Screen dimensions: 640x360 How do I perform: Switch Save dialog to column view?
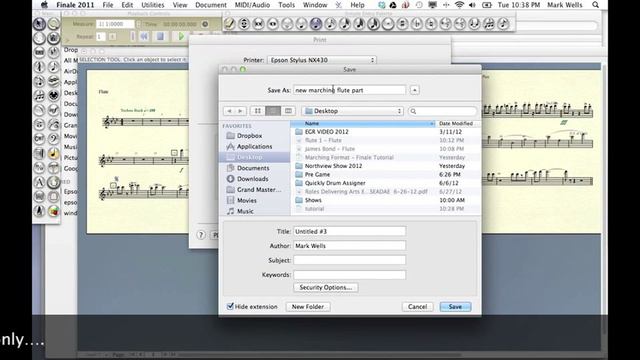pyautogui.click(x=288, y=111)
